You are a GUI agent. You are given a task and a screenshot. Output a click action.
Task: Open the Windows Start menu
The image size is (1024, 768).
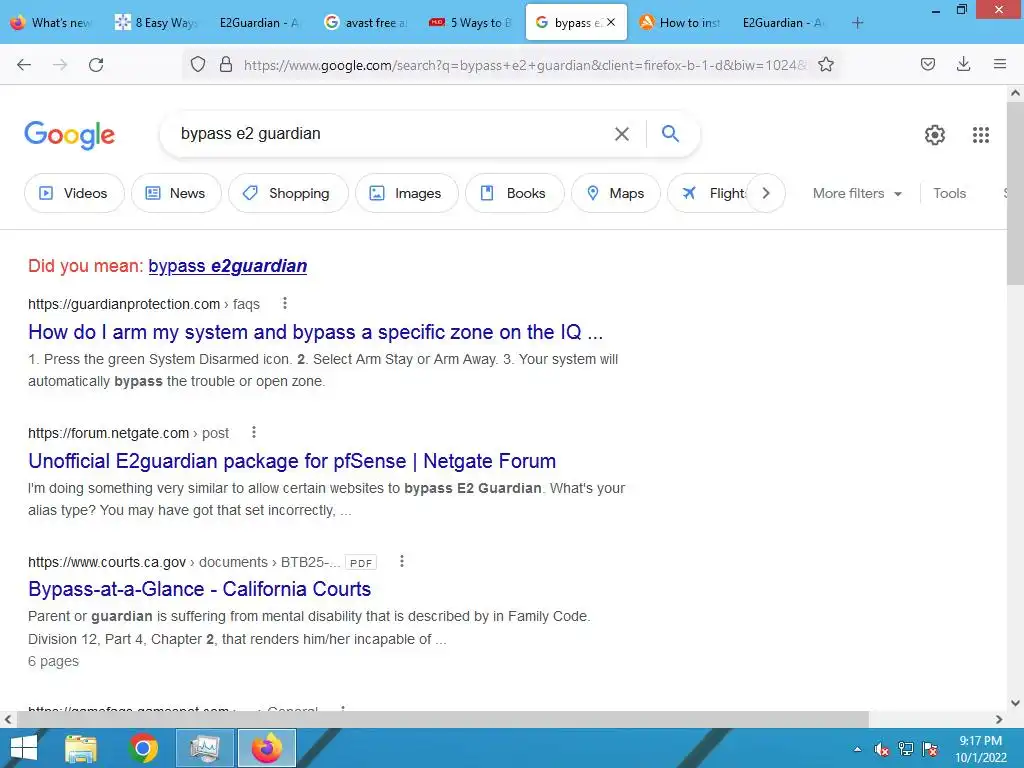click(x=24, y=748)
